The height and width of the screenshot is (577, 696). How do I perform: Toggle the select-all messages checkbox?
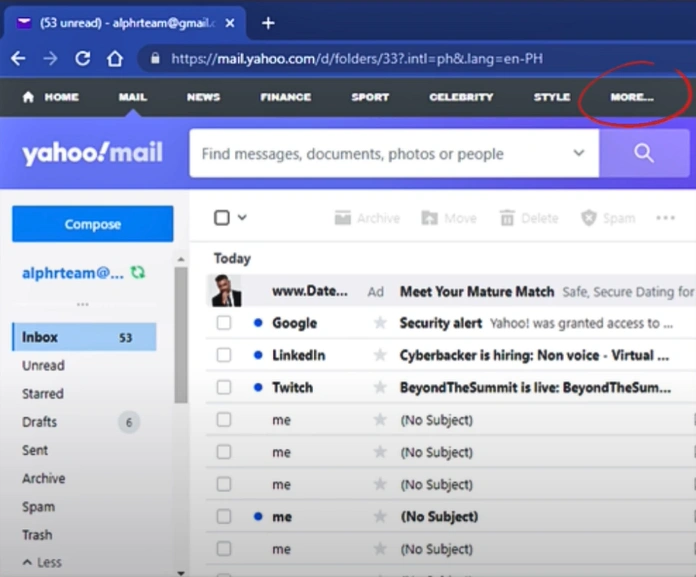(x=222, y=217)
